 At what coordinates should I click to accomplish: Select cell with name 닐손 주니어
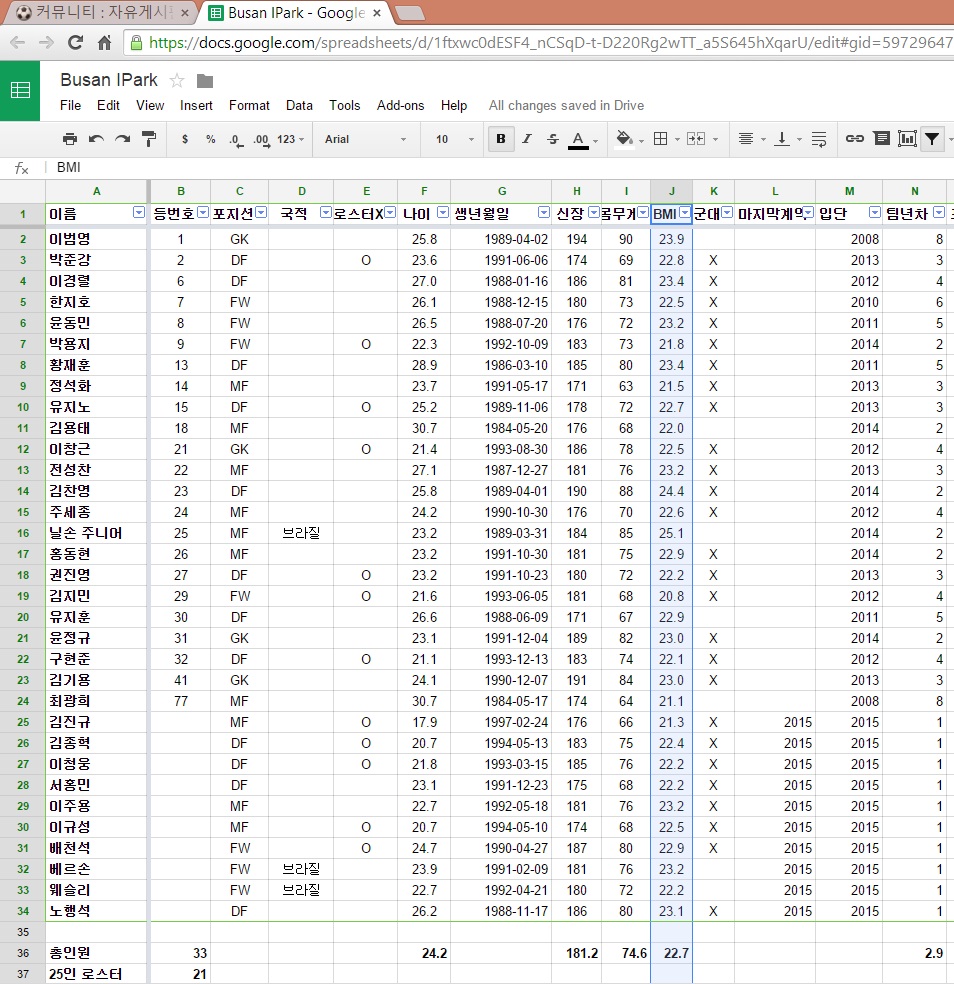point(97,533)
